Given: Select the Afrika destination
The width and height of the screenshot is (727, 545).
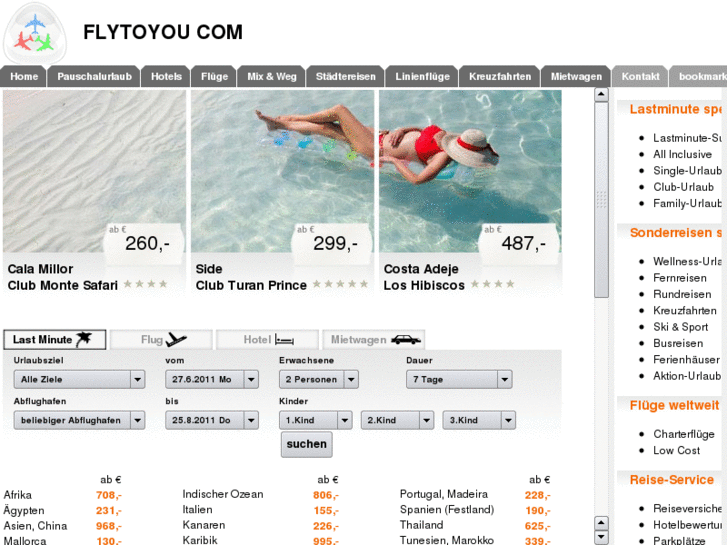Looking at the screenshot, I should [x=18, y=495].
